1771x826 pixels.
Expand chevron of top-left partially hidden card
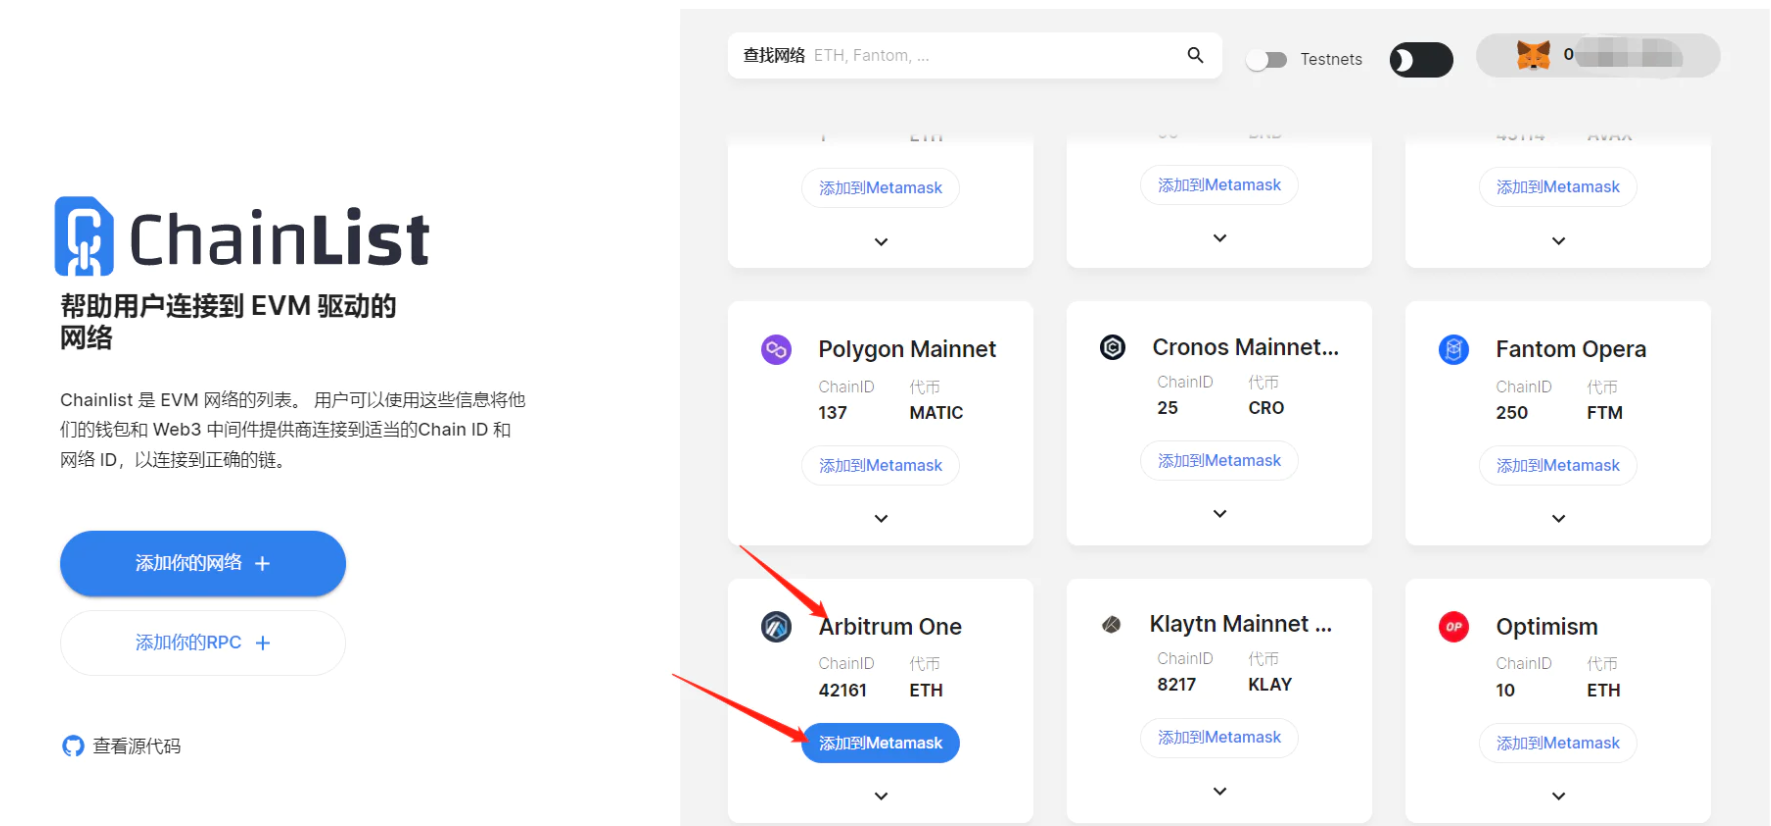click(x=881, y=241)
